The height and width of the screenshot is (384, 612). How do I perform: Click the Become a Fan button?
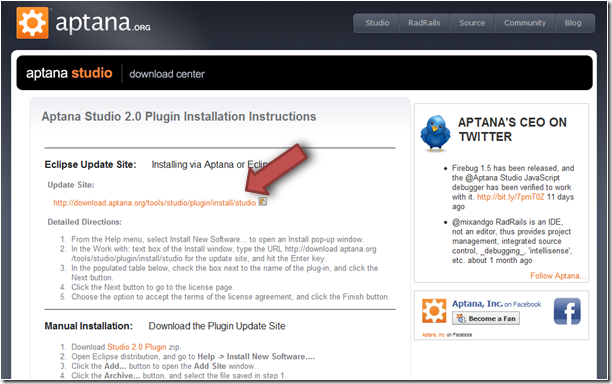coord(486,318)
